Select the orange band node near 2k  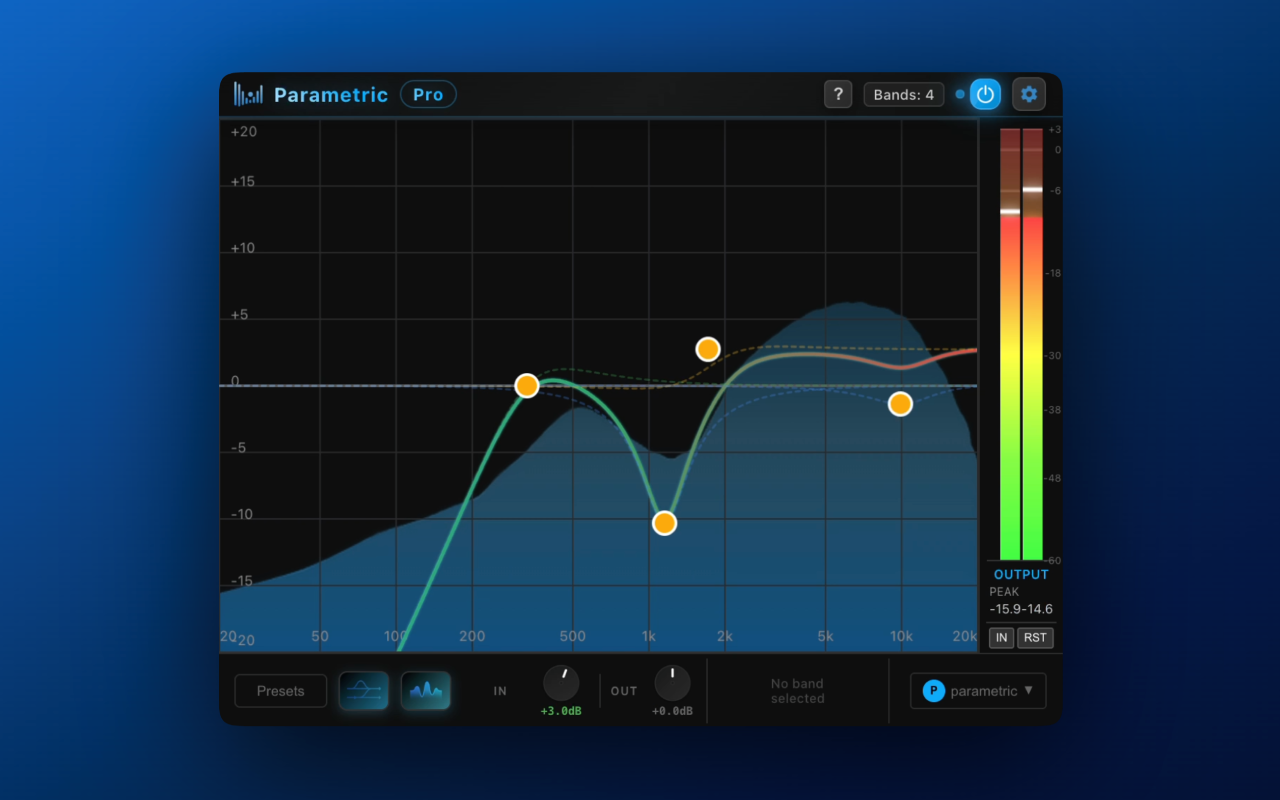(708, 348)
